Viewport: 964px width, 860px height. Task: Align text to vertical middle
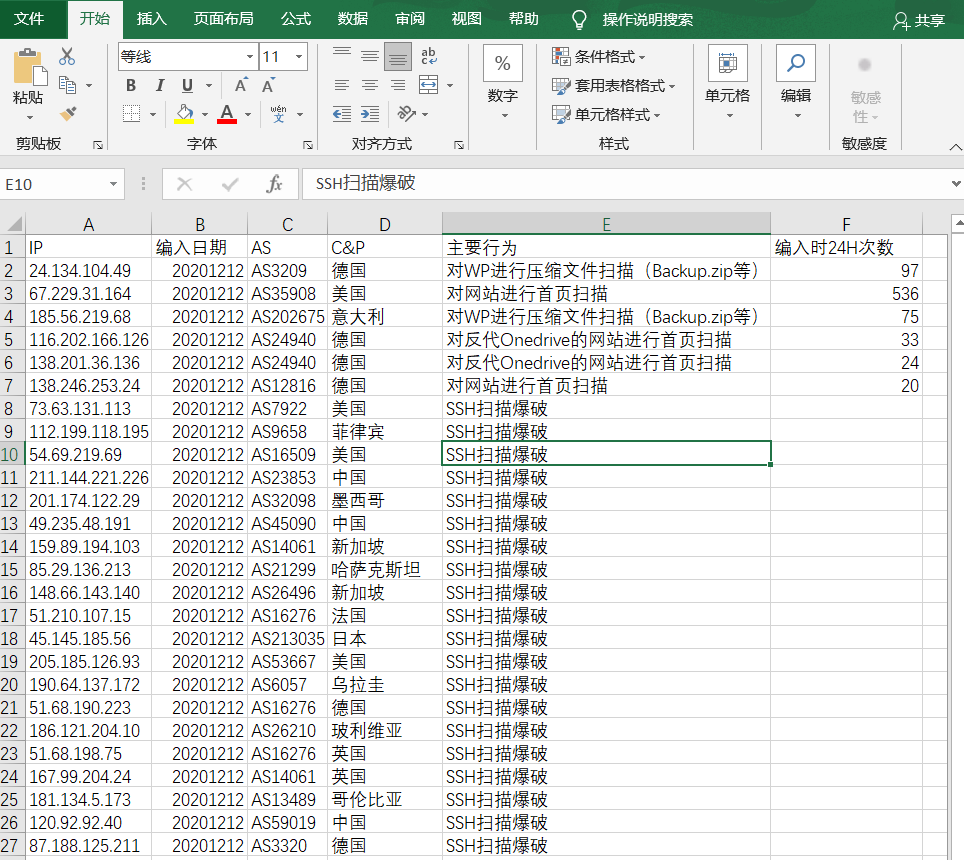coord(369,57)
